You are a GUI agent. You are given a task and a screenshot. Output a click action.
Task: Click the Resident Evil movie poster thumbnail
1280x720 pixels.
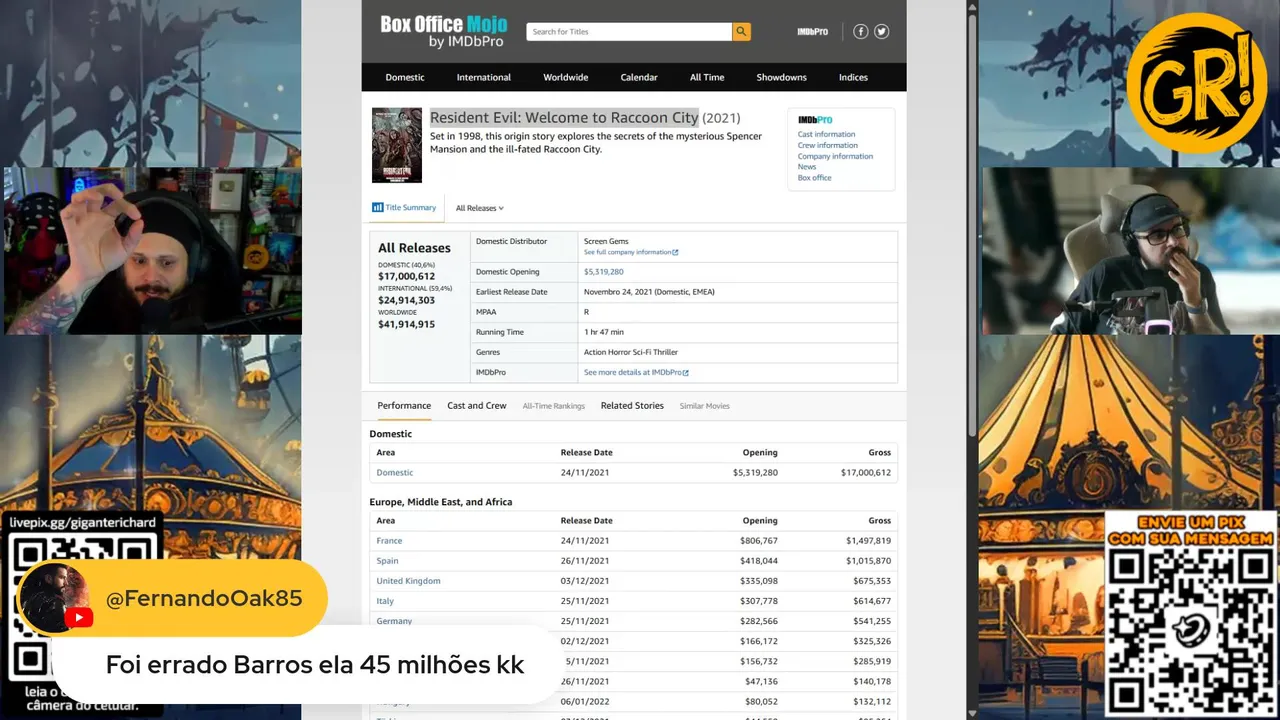pyautogui.click(x=397, y=145)
